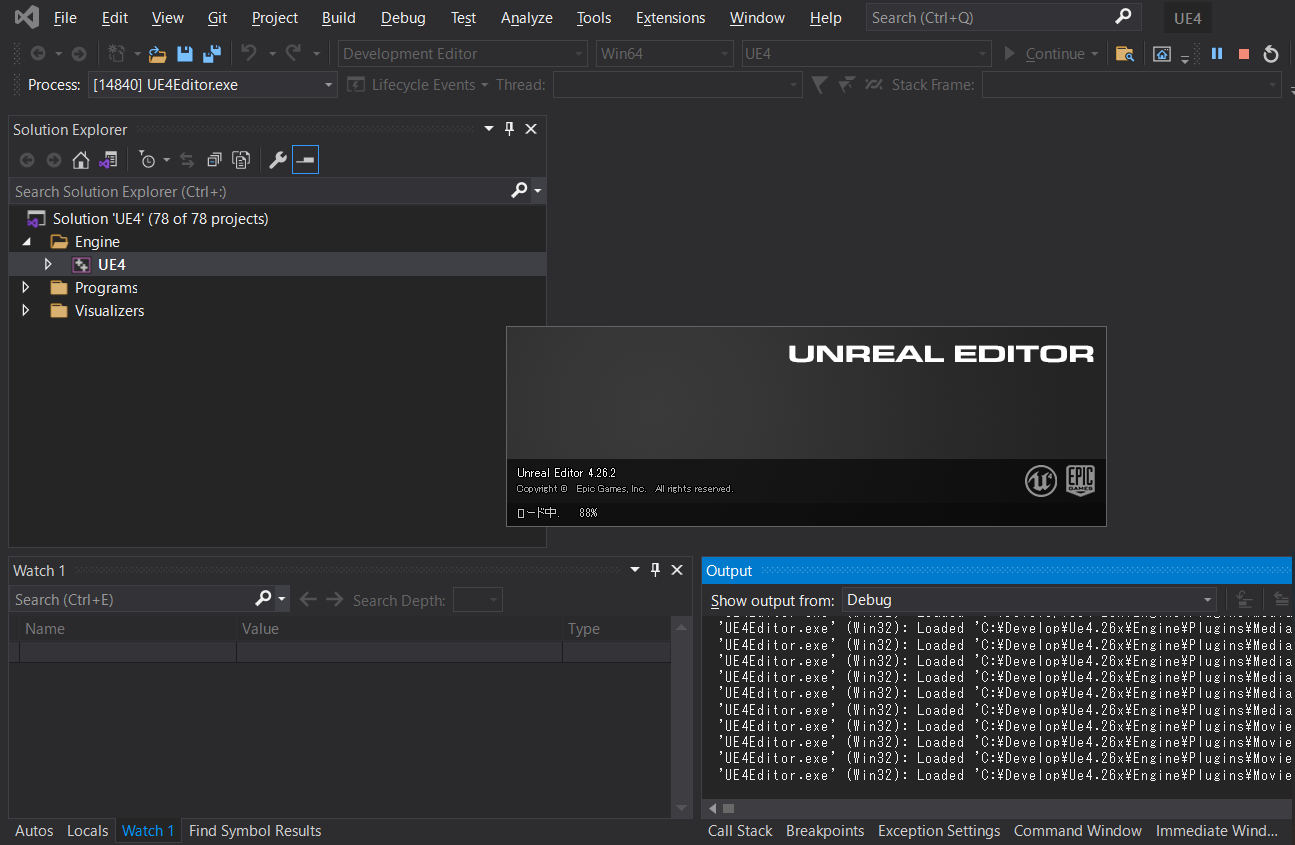Click the Save All icon

click(212, 54)
